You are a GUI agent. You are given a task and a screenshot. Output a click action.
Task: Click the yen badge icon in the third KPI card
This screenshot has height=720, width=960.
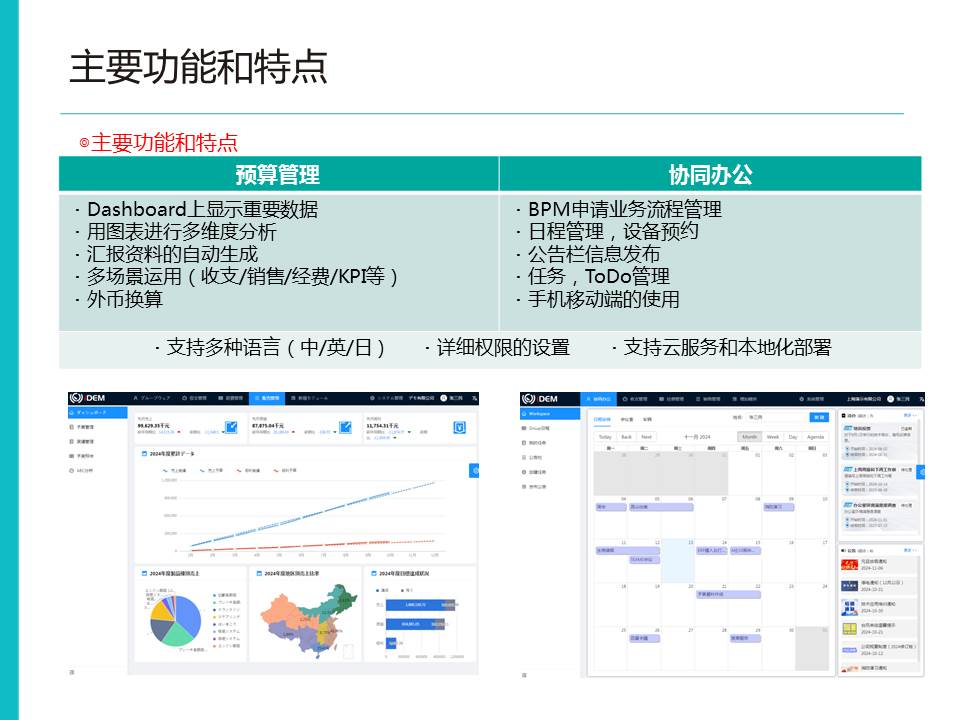(460, 428)
